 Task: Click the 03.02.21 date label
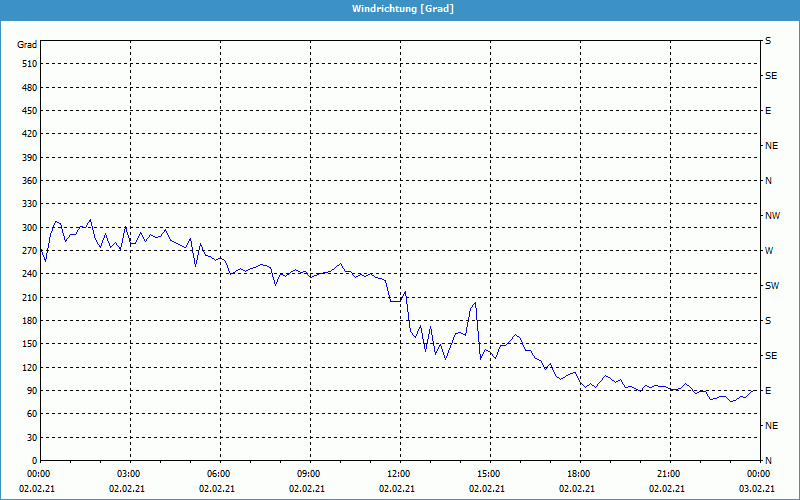click(757, 489)
